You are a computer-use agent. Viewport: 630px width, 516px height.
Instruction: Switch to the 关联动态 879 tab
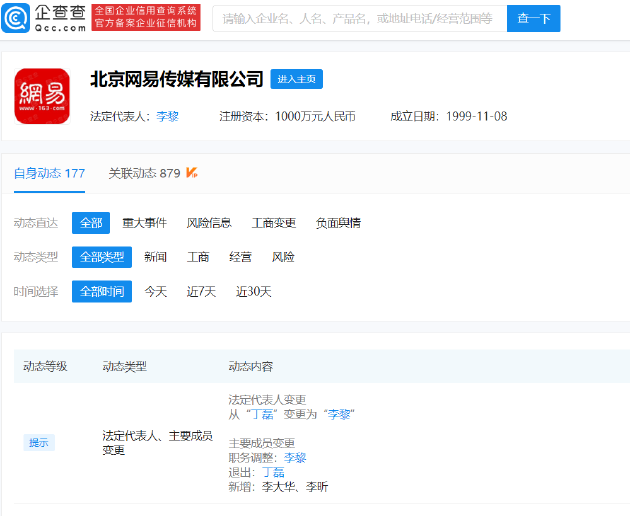tap(144, 173)
